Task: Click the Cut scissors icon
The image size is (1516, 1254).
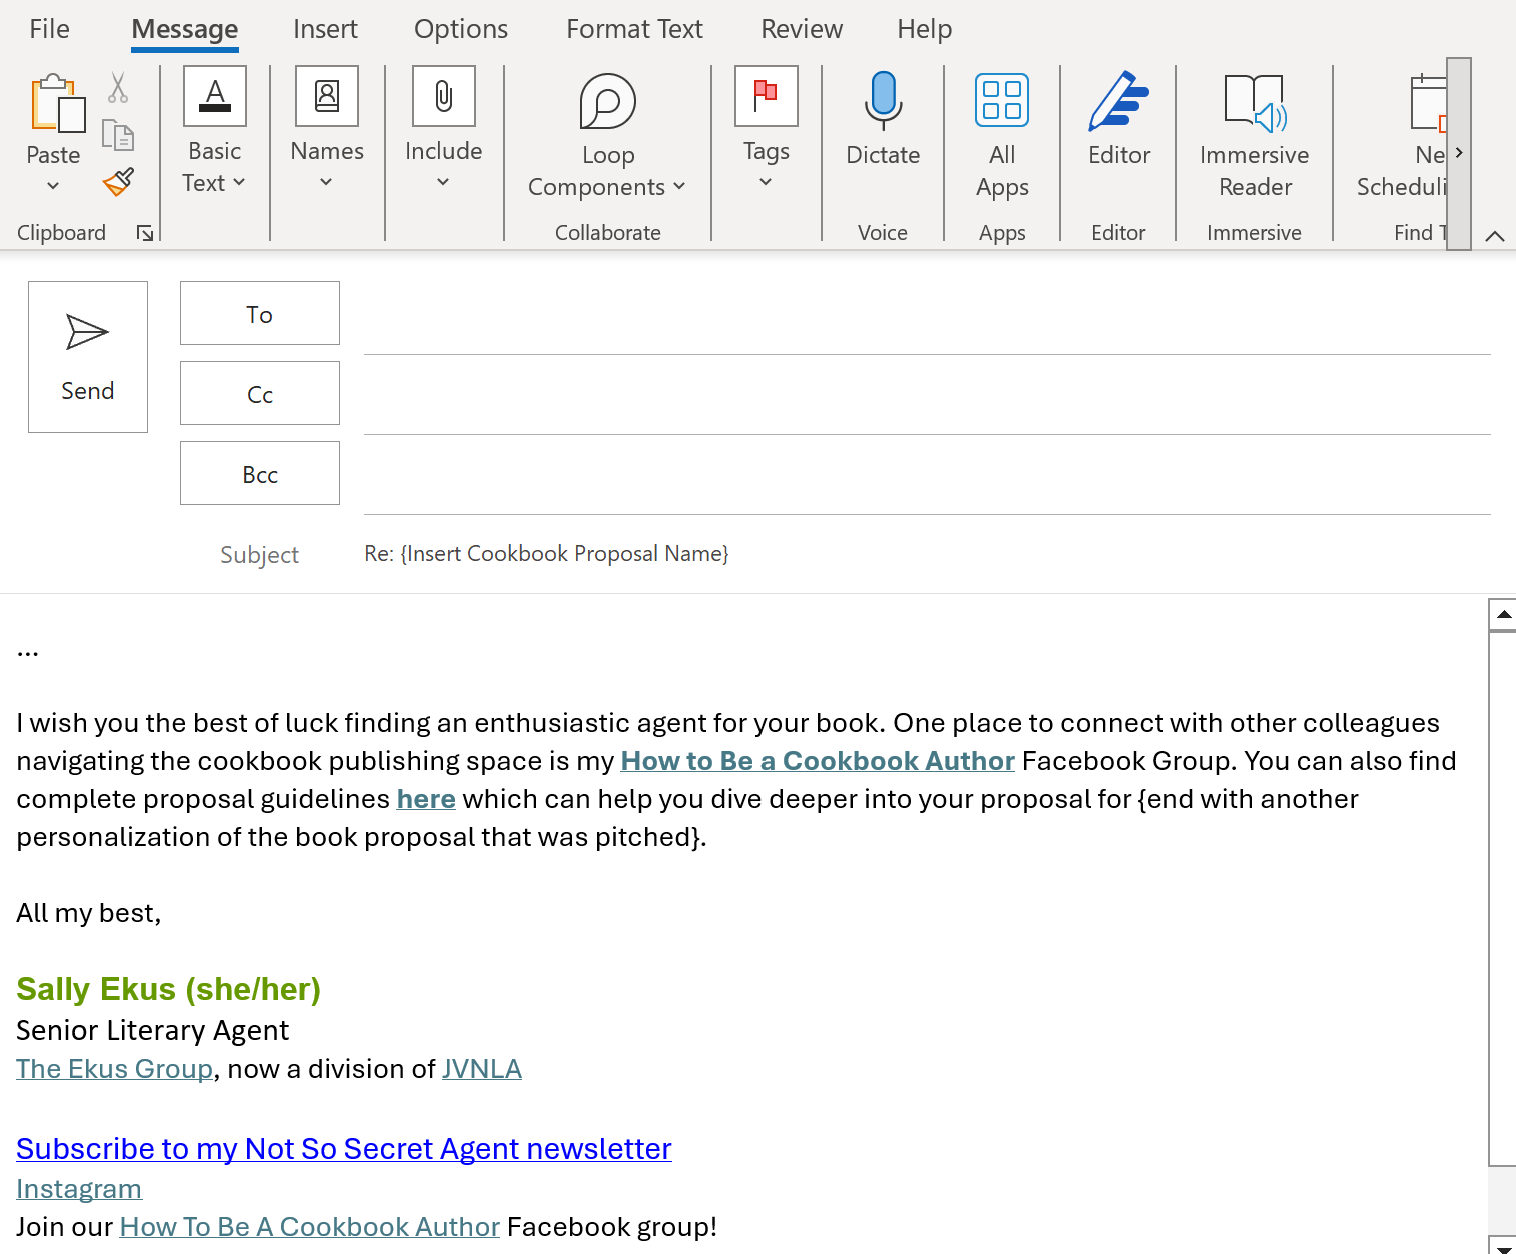Action: pyautogui.click(x=118, y=87)
